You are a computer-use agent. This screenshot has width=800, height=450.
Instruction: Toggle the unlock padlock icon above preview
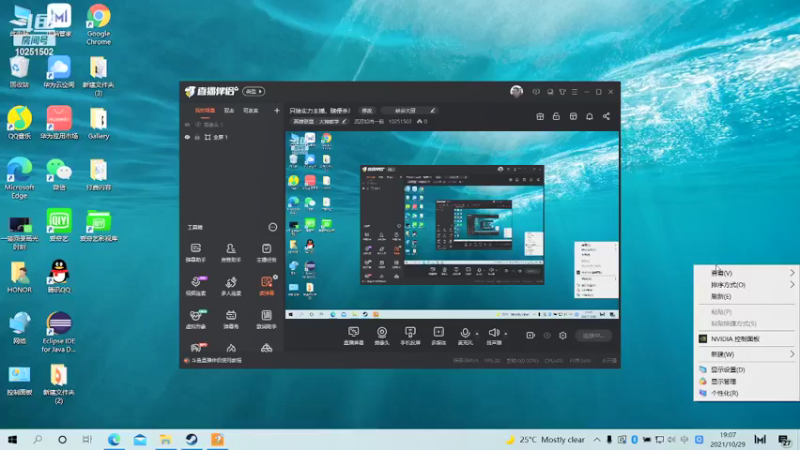pos(556,116)
